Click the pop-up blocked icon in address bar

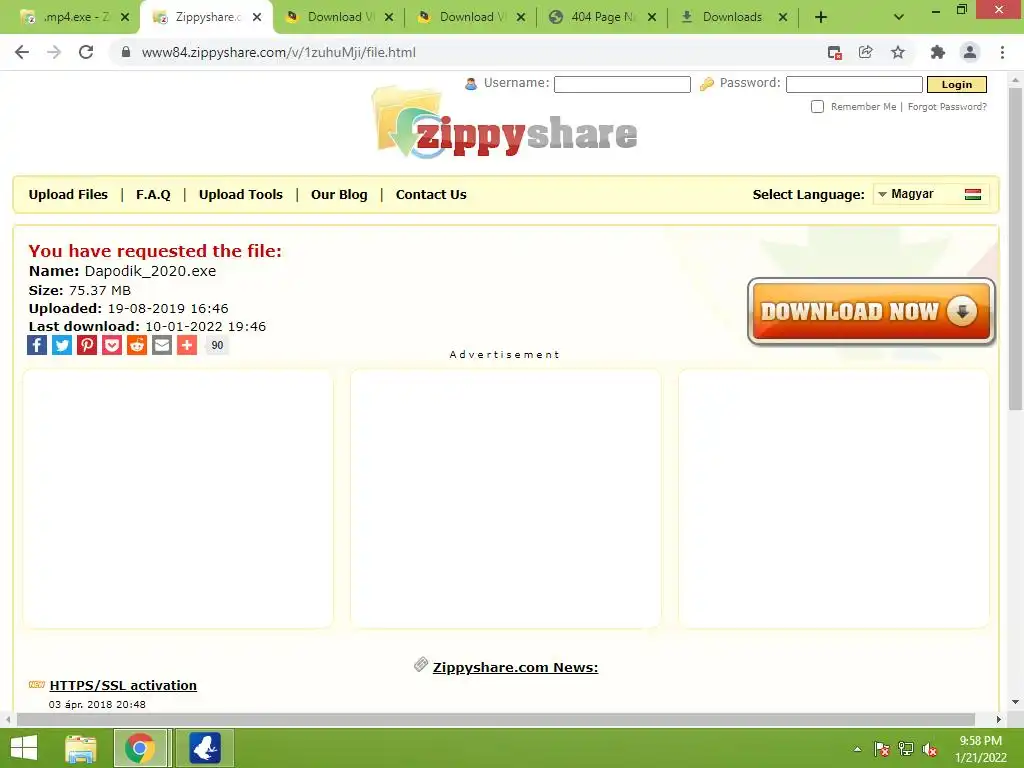834,52
